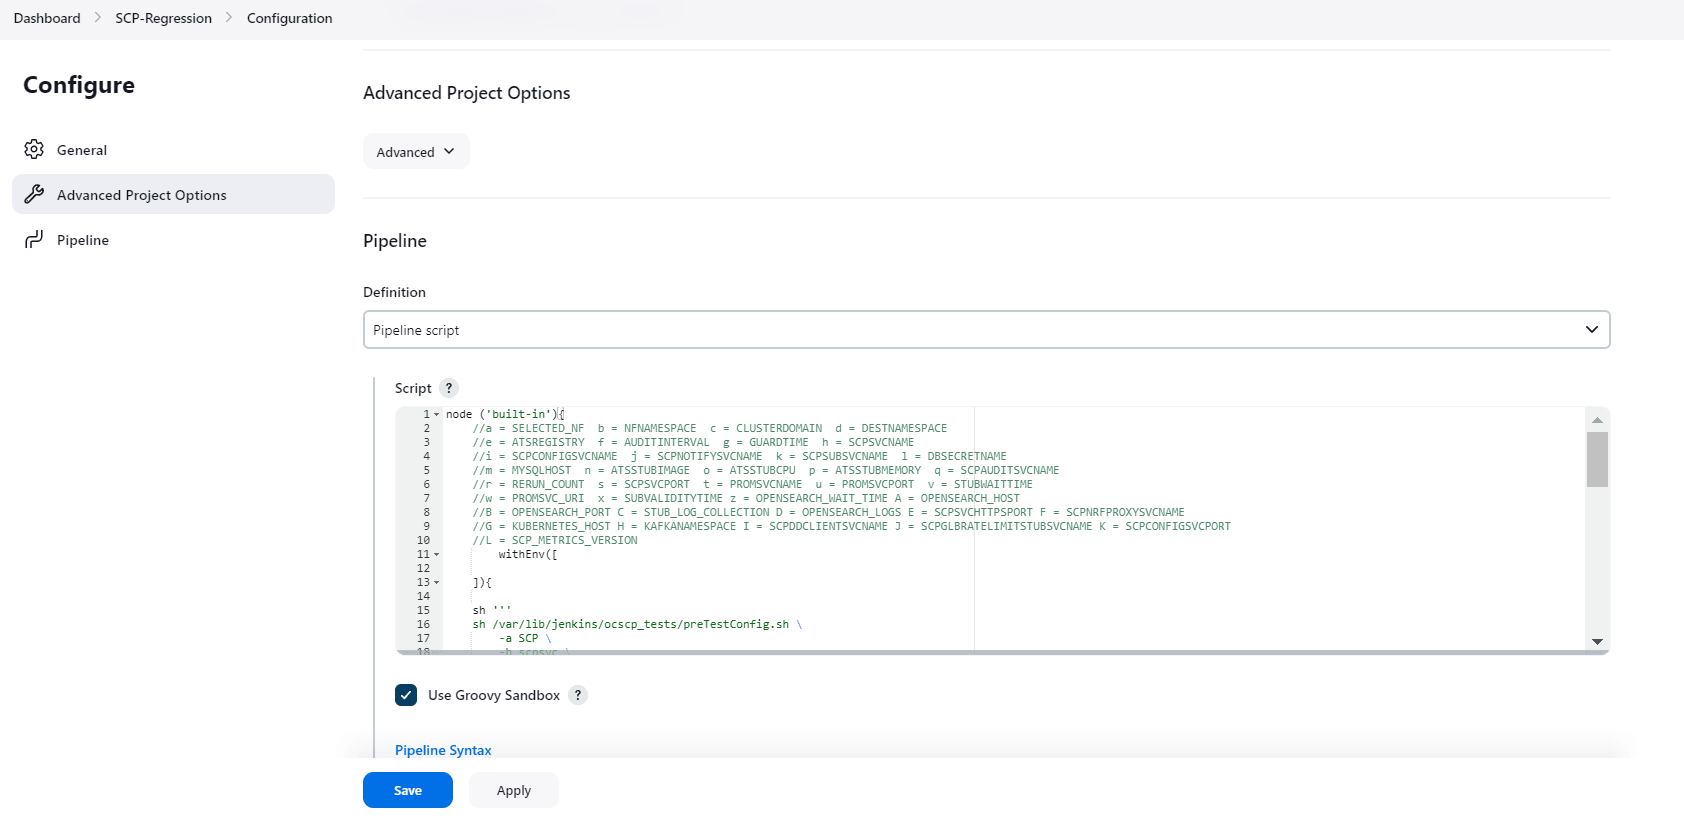
Task: Click the sh ''' line in script
Action: point(492,610)
